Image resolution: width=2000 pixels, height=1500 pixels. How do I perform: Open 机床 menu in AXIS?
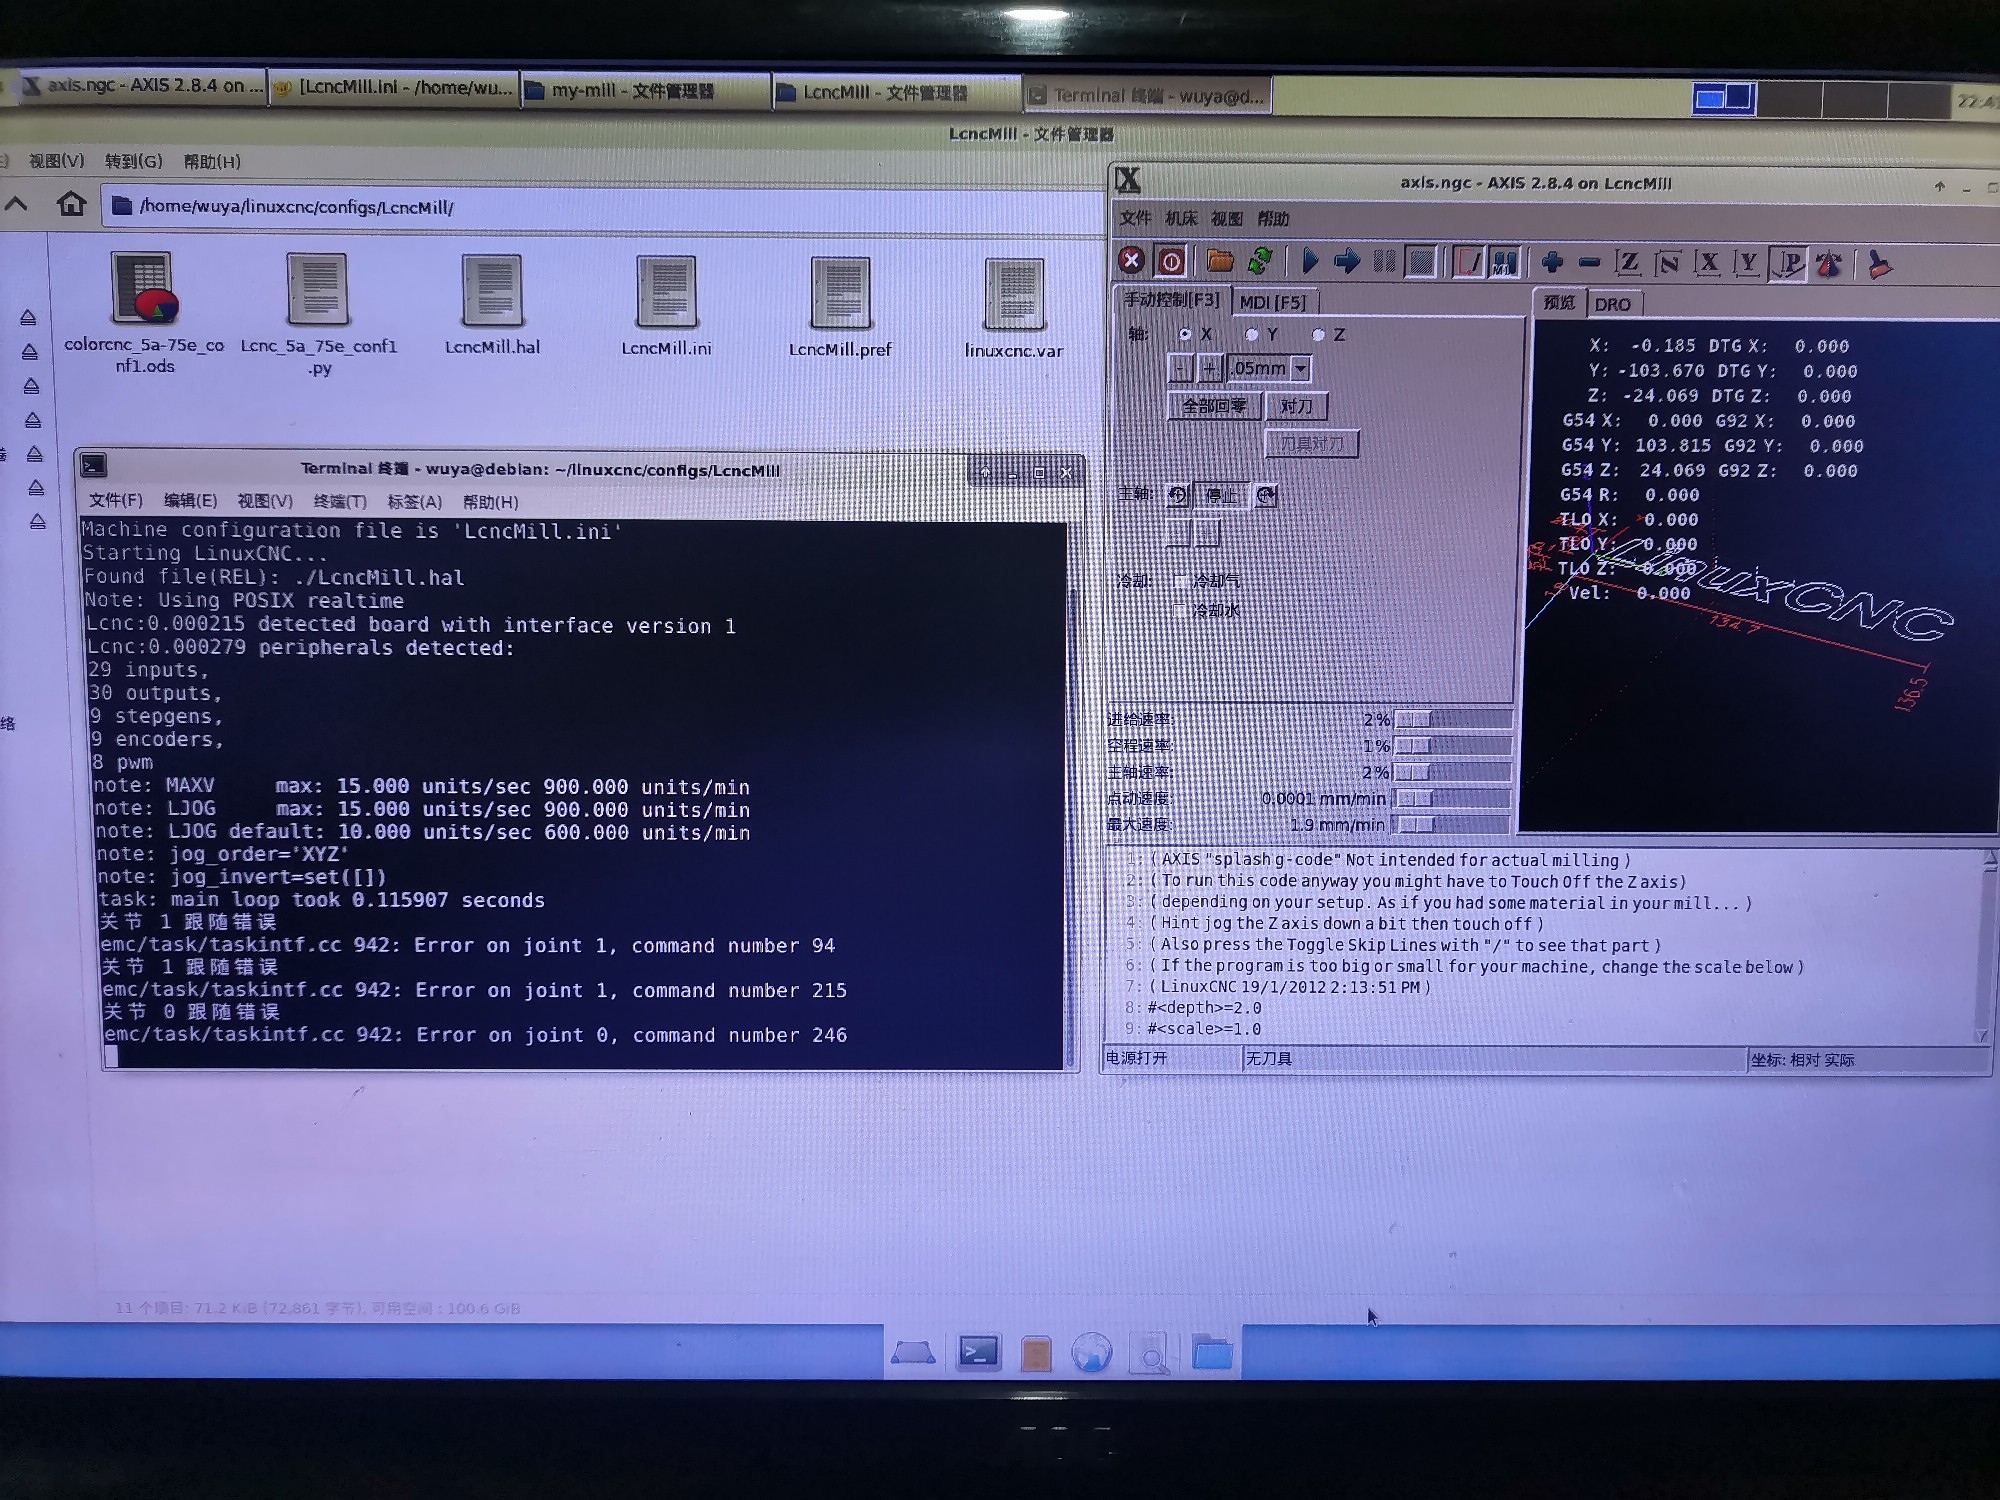point(1181,218)
